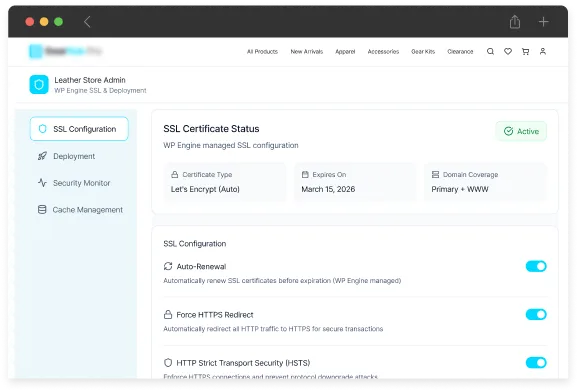Screen dimensions: 579x392
Task: Click the browser back arrow
Action: click(87, 22)
